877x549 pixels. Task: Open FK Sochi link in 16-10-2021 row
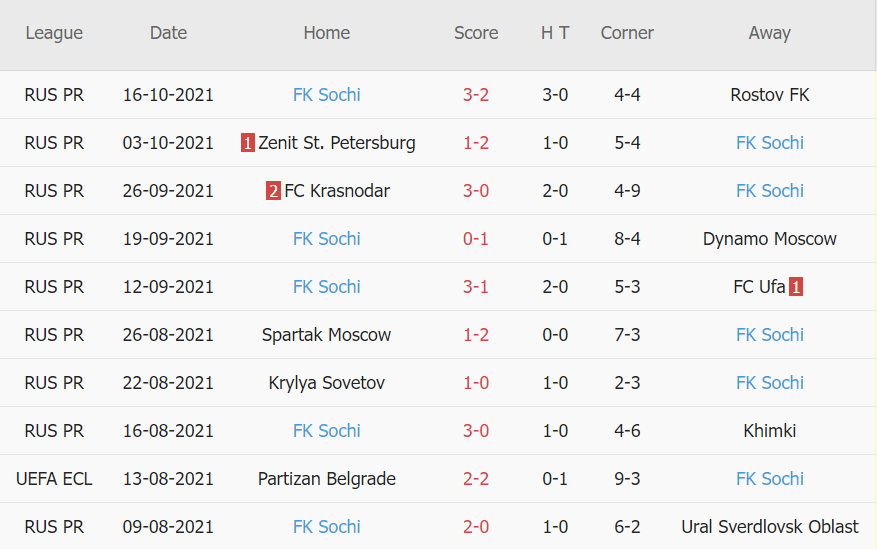click(326, 95)
